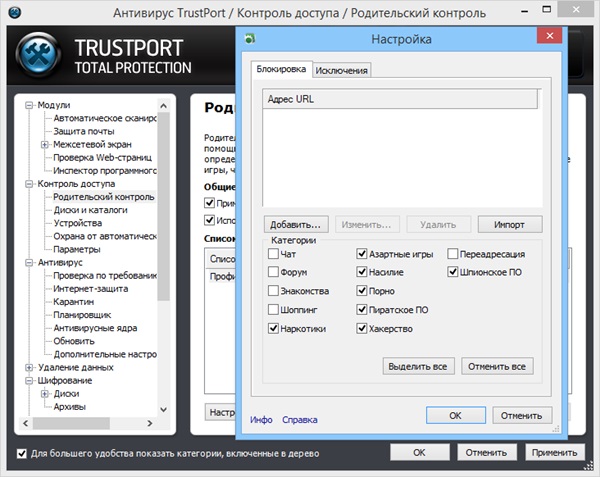This screenshot has width=600, height=477.
Task: Enable the Чат category checkbox
Action: point(274,254)
